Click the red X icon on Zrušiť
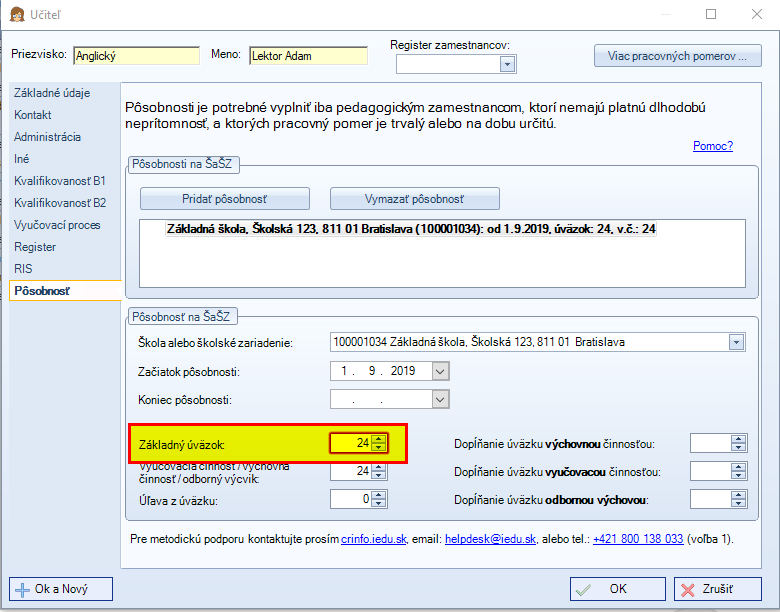Screen dimensions: 780x612 pyautogui.click(x=687, y=590)
